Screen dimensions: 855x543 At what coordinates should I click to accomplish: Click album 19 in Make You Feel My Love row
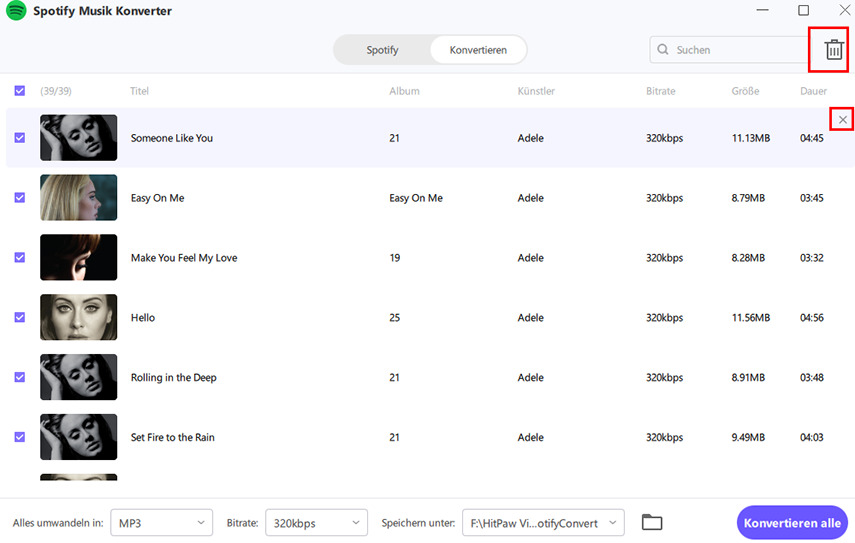coord(394,258)
